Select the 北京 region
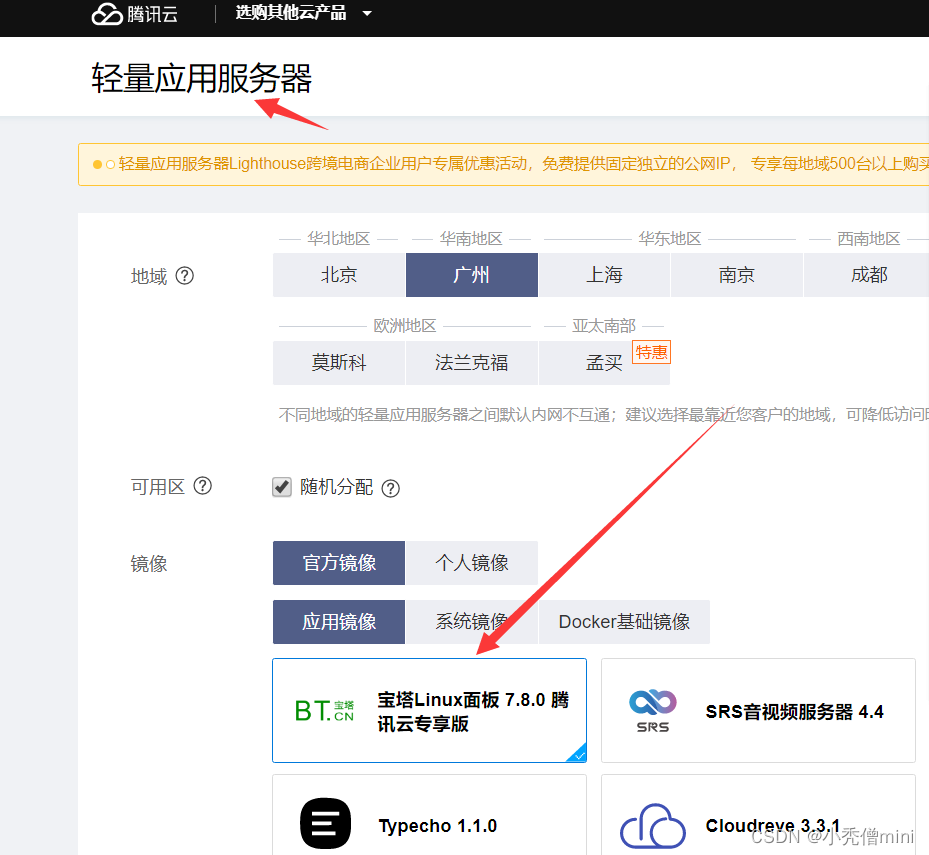 (339, 275)
